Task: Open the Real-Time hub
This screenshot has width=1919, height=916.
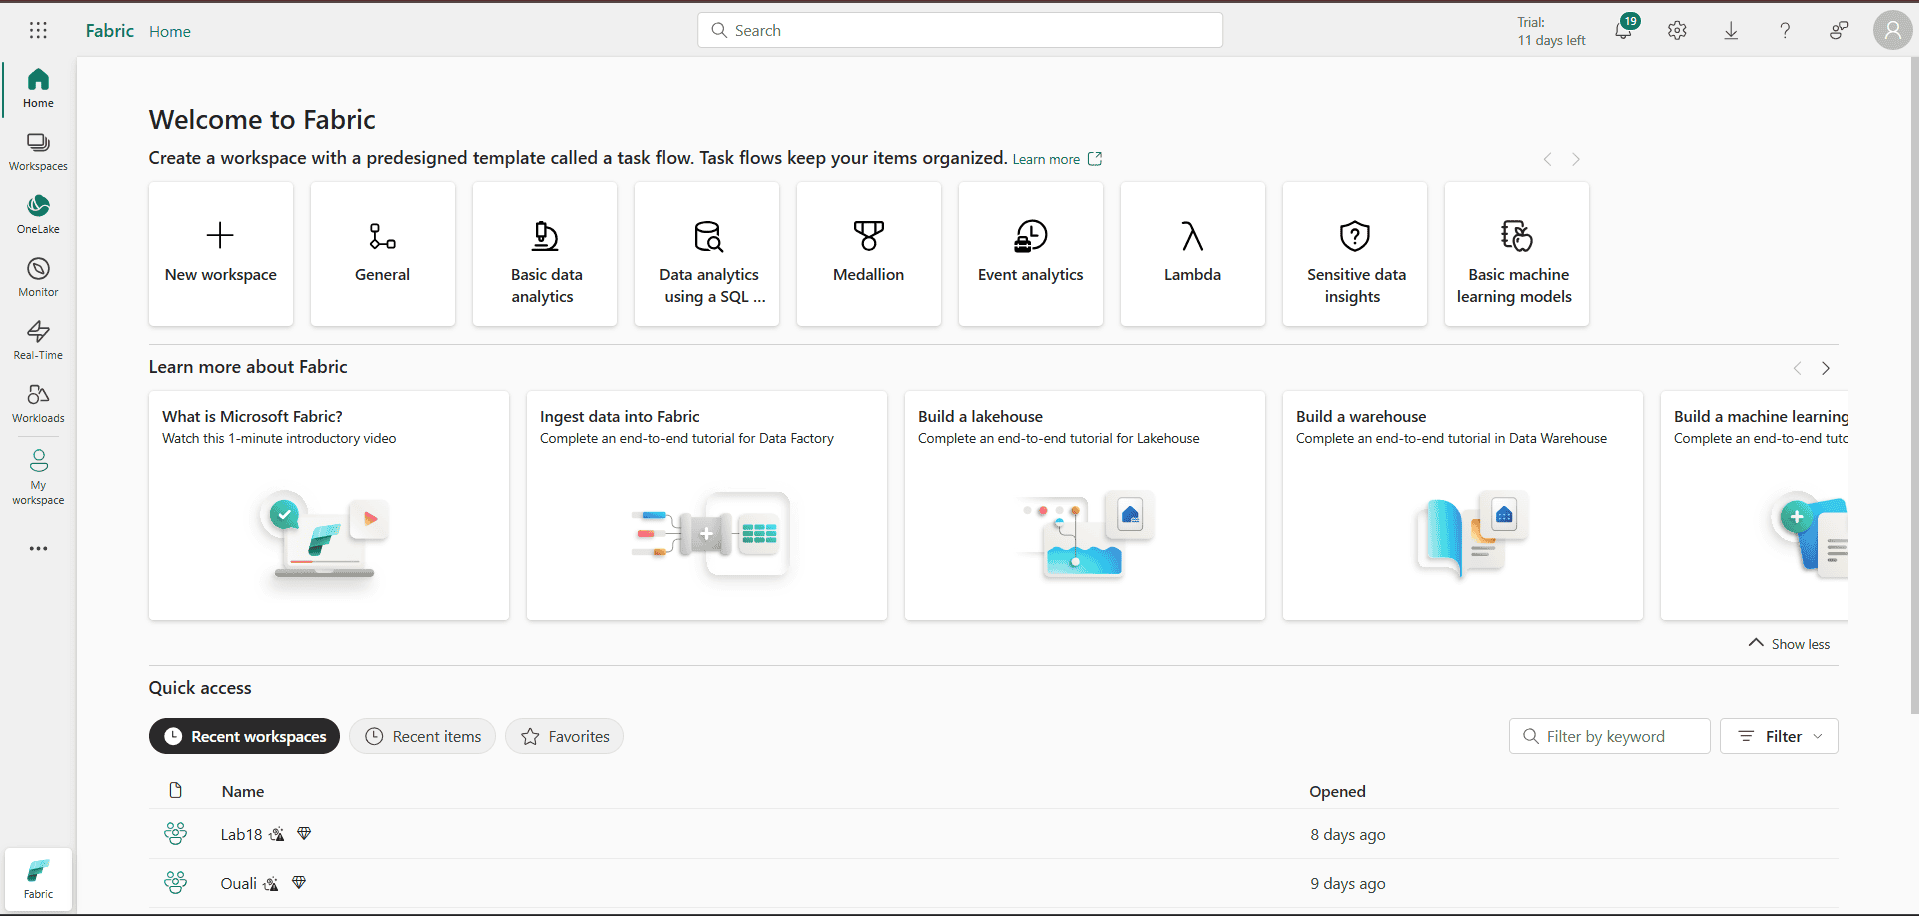Action: (x=38, y=339)
